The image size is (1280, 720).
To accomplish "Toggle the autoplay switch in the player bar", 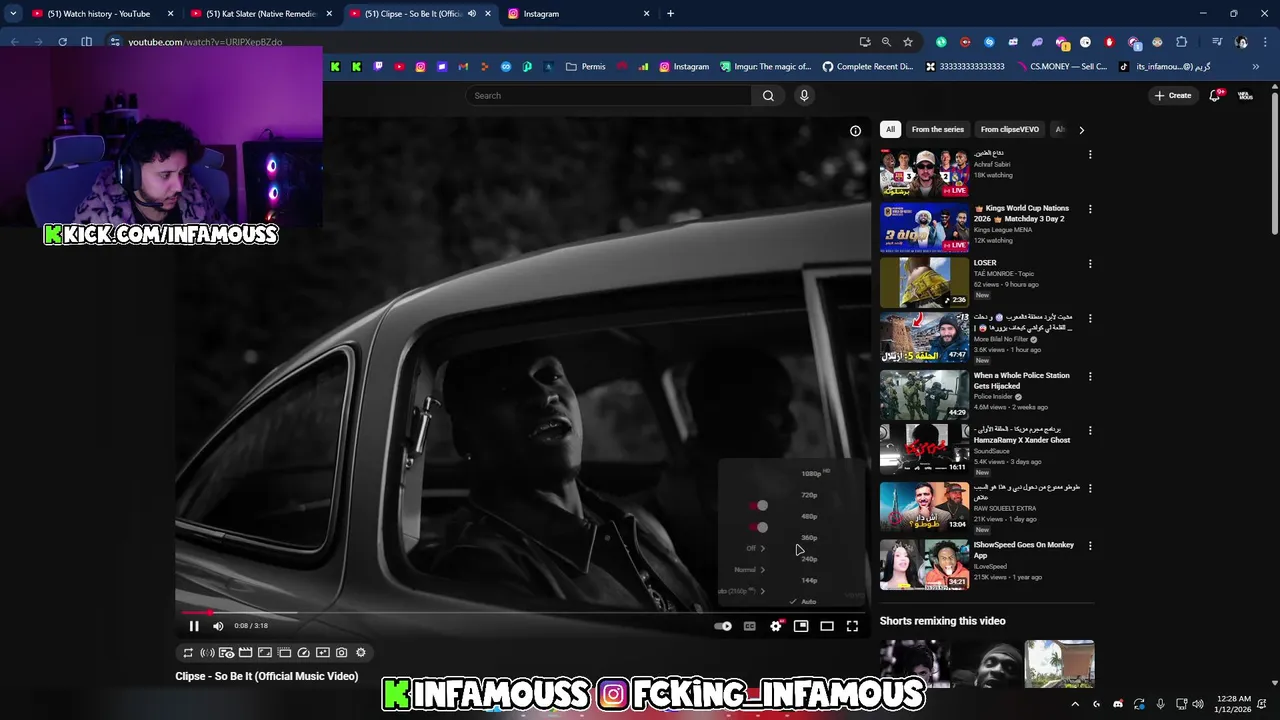I will [x=723, y=626].
